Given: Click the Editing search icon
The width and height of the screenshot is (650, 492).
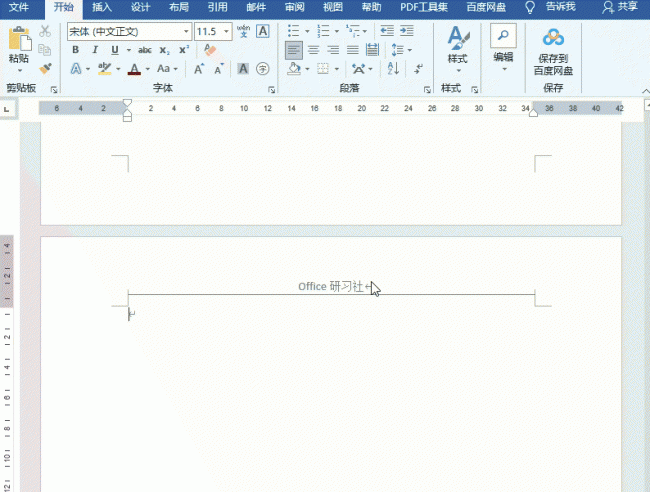Looking at the screenshot, I should pos(503,36).
